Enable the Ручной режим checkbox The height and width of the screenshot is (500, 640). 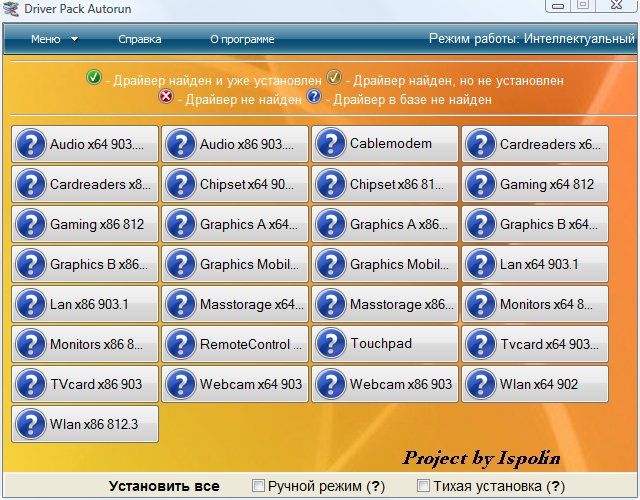(x=258, y=486)
